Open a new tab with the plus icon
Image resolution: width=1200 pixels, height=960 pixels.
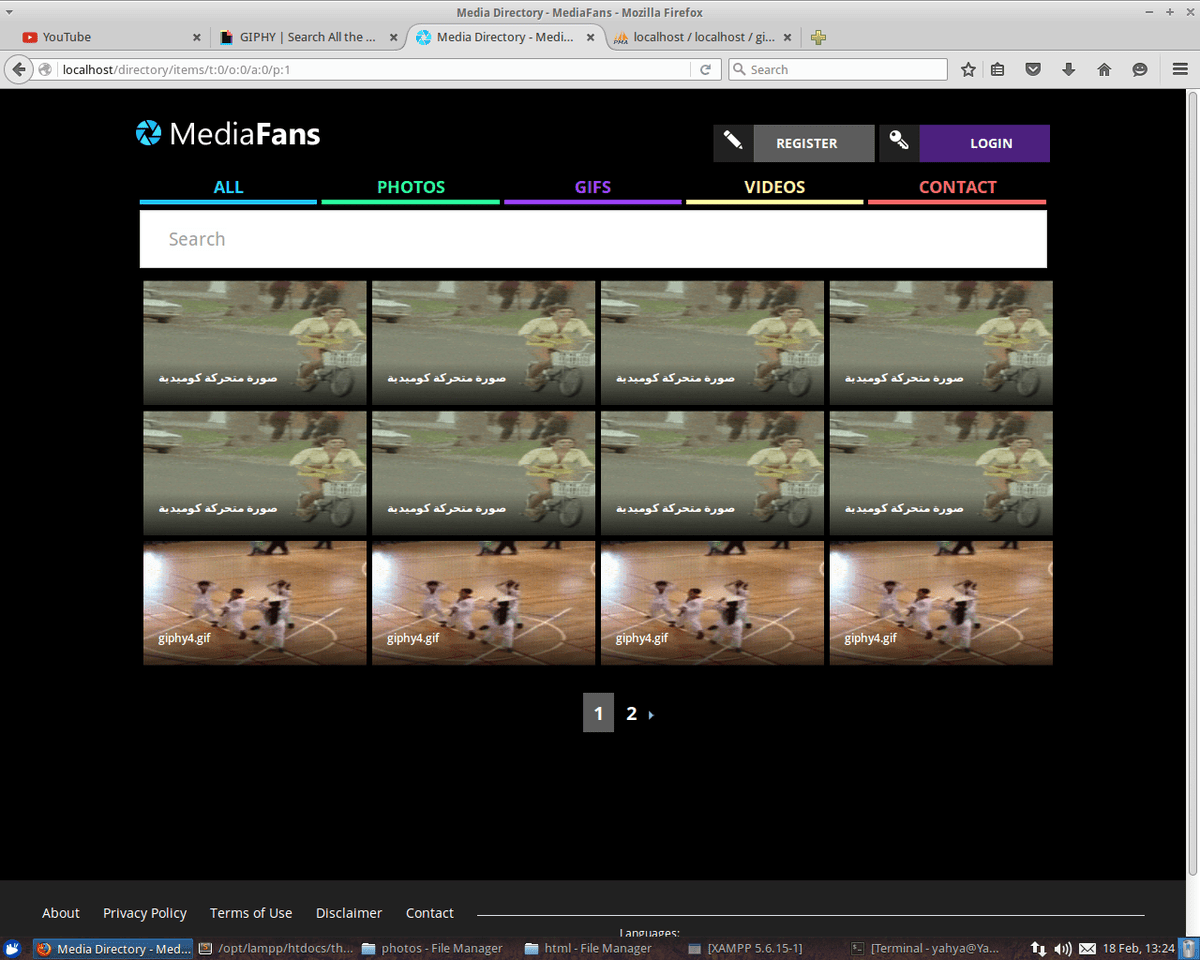click(818, 37)
